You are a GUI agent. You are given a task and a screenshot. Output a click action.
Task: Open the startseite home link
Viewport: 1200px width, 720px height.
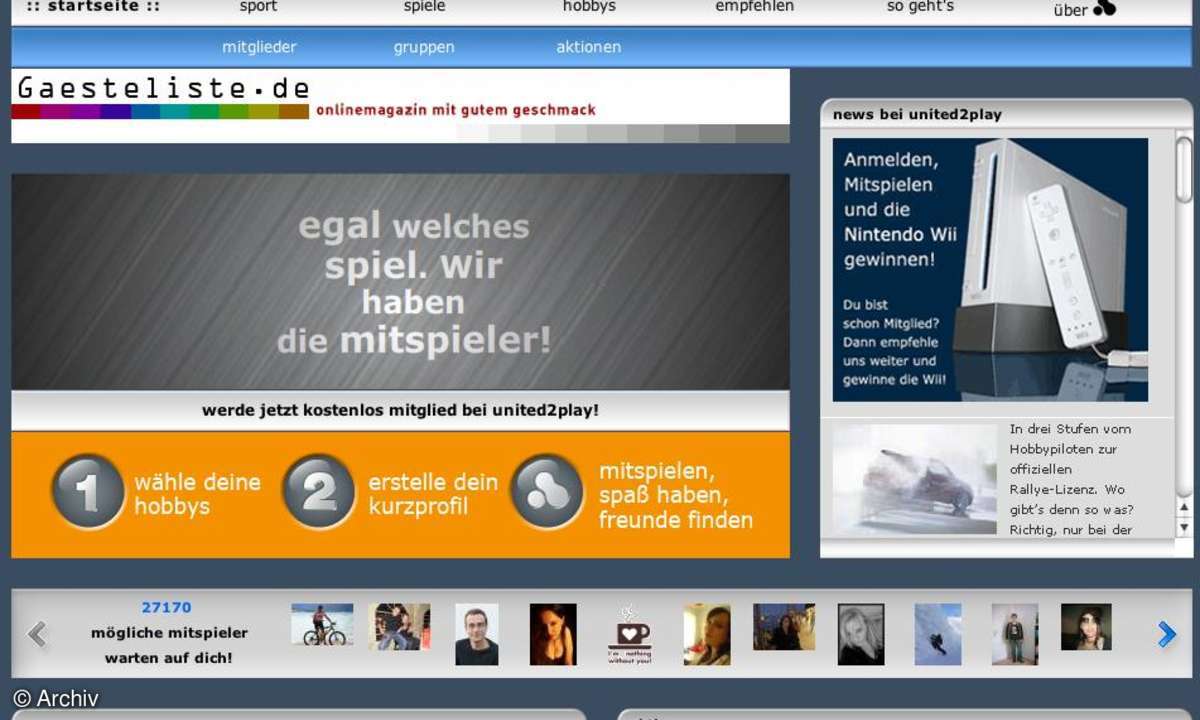(x=93, y=7)
